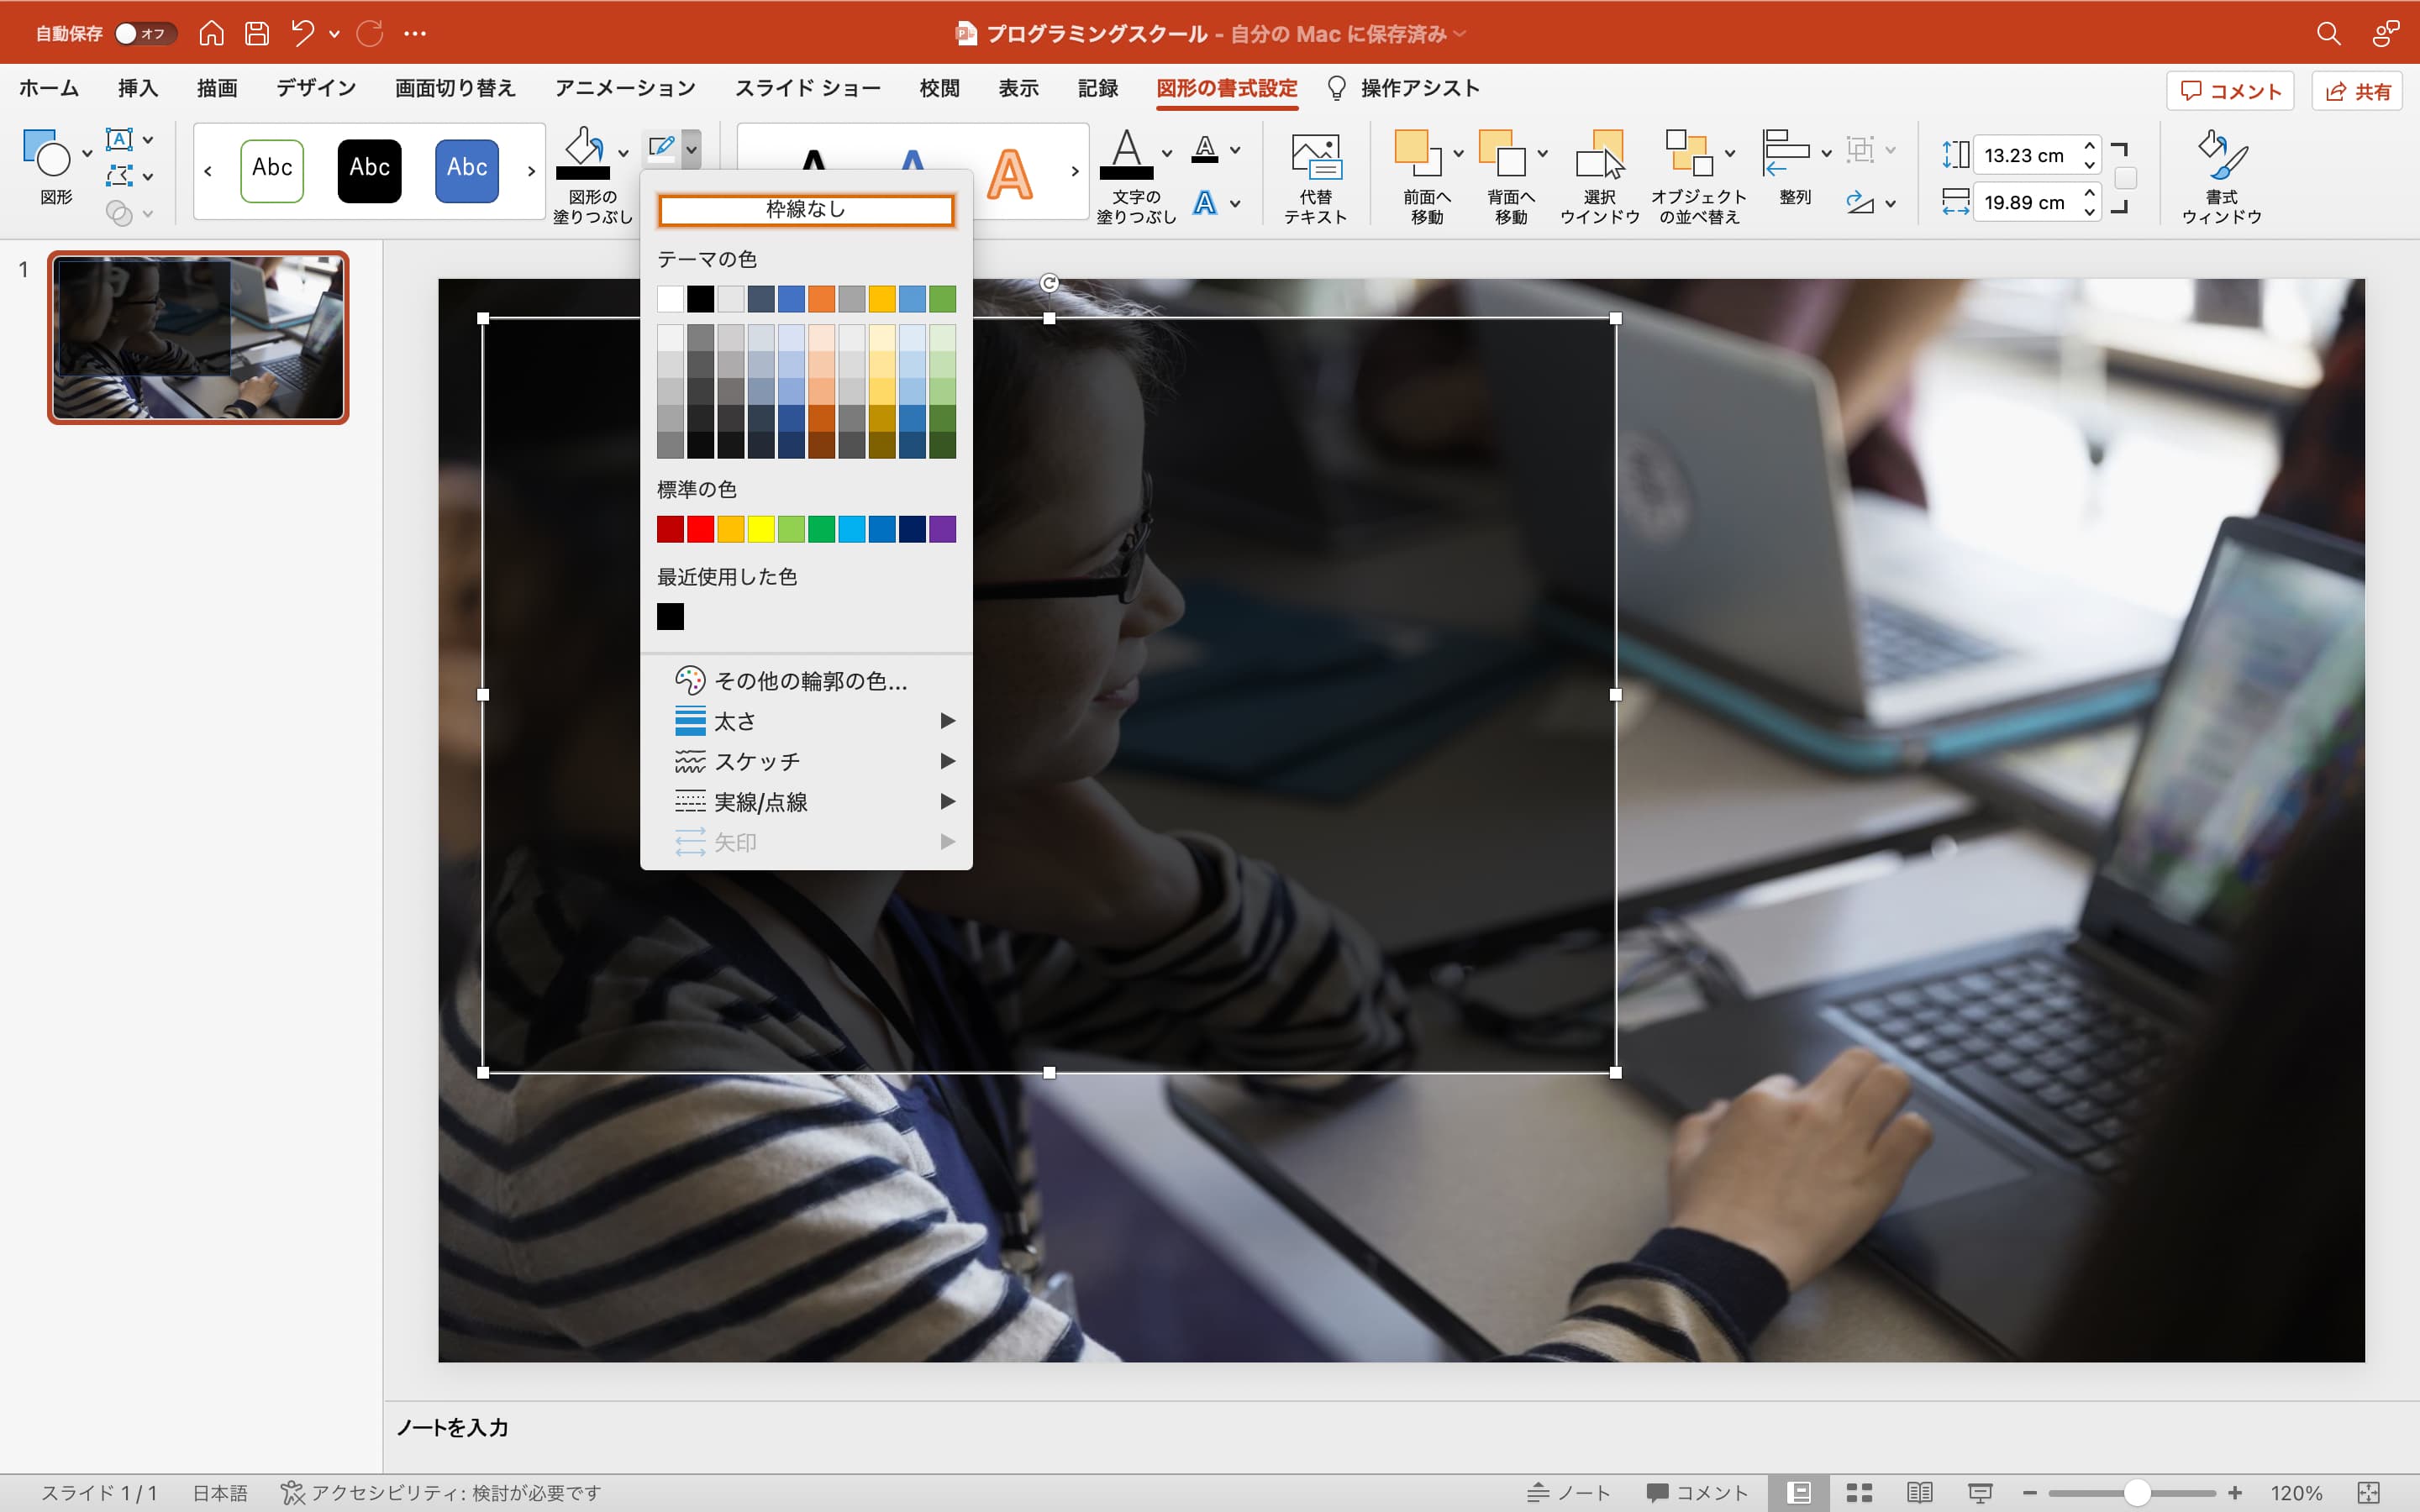Open the 選択ウインドウ selection pane

pyautogui.click(x=1599, y=177)
